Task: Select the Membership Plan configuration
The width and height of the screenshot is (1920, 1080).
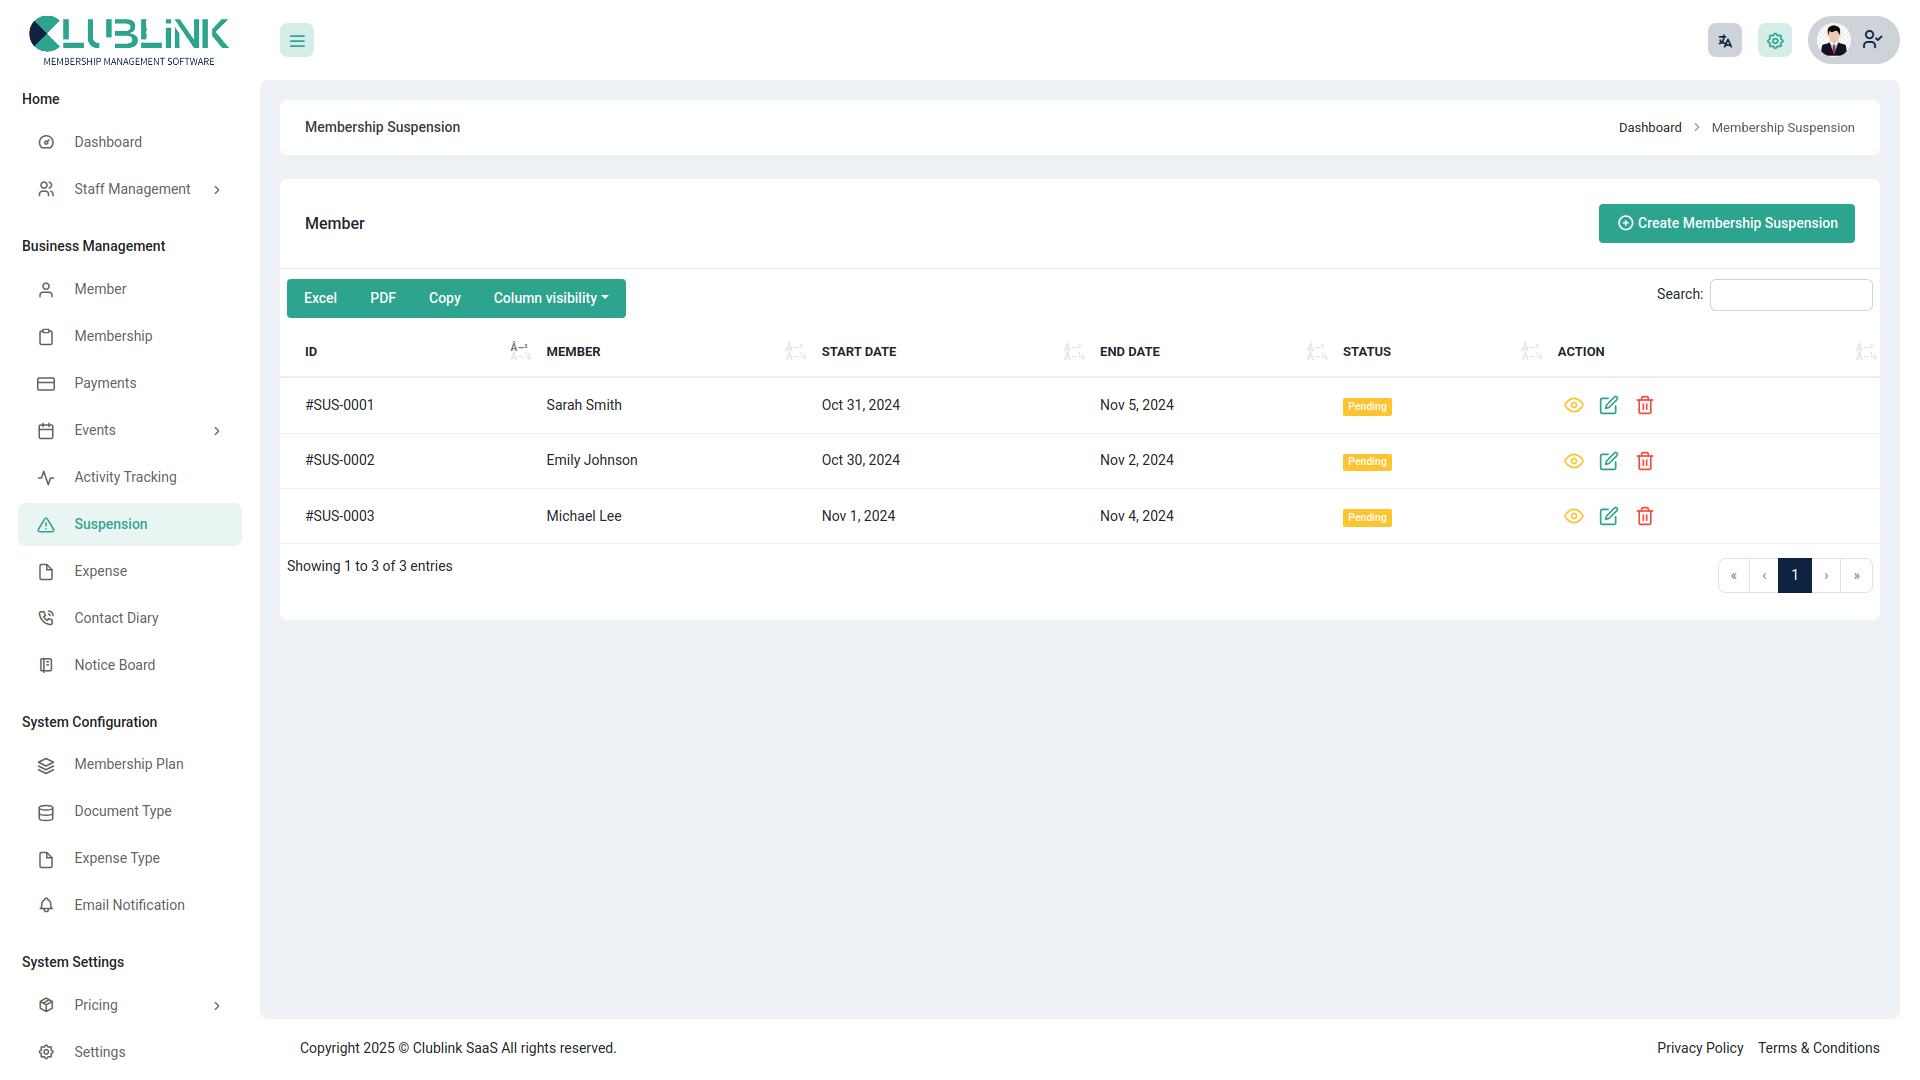Action: pos(128,764)
